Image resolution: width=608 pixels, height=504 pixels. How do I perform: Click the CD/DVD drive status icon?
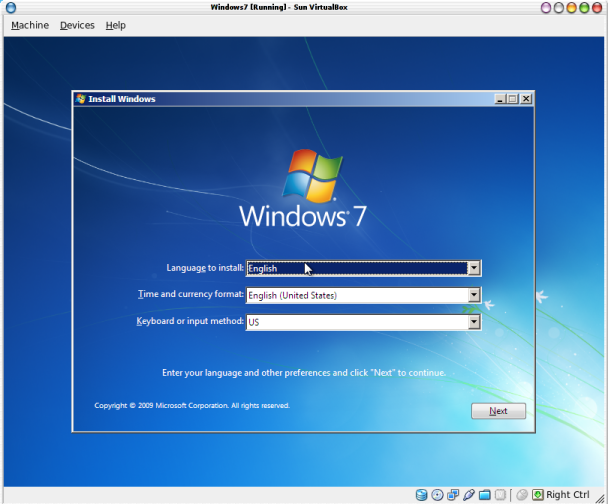coord(437,495)
